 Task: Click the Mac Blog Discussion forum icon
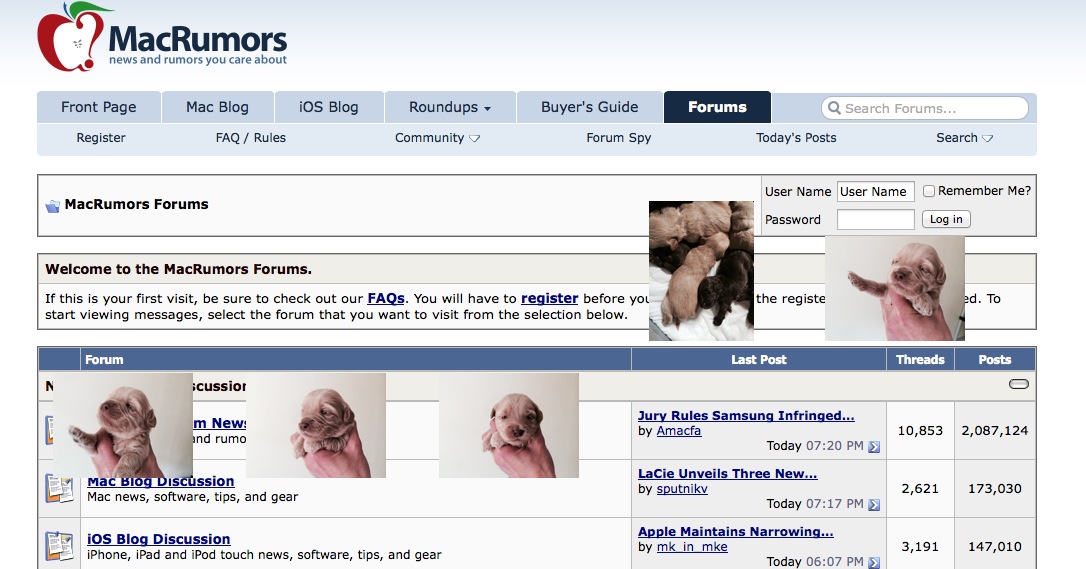coord(60,489)
